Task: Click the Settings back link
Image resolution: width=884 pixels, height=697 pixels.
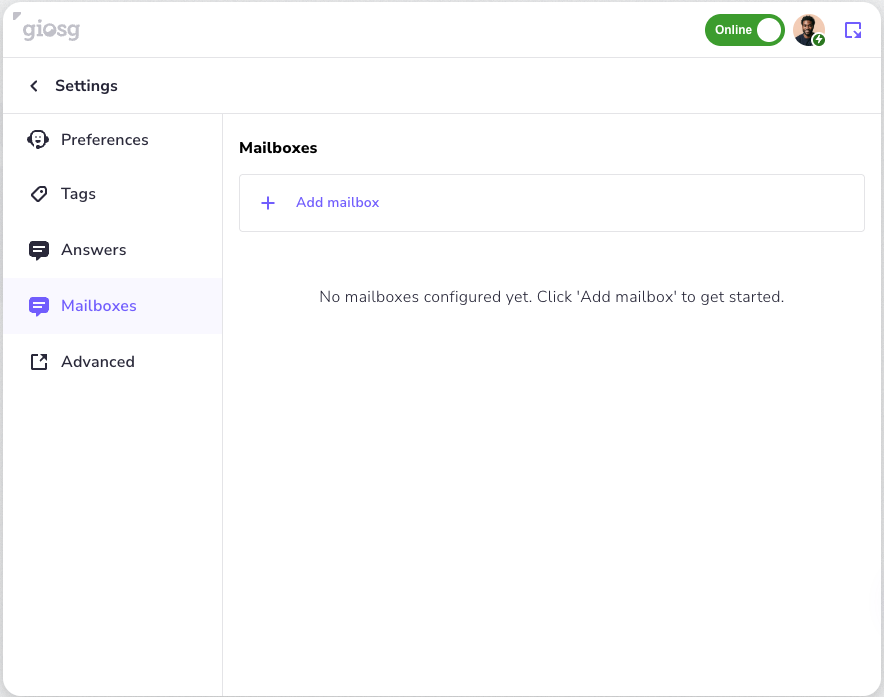Action: 86,86
